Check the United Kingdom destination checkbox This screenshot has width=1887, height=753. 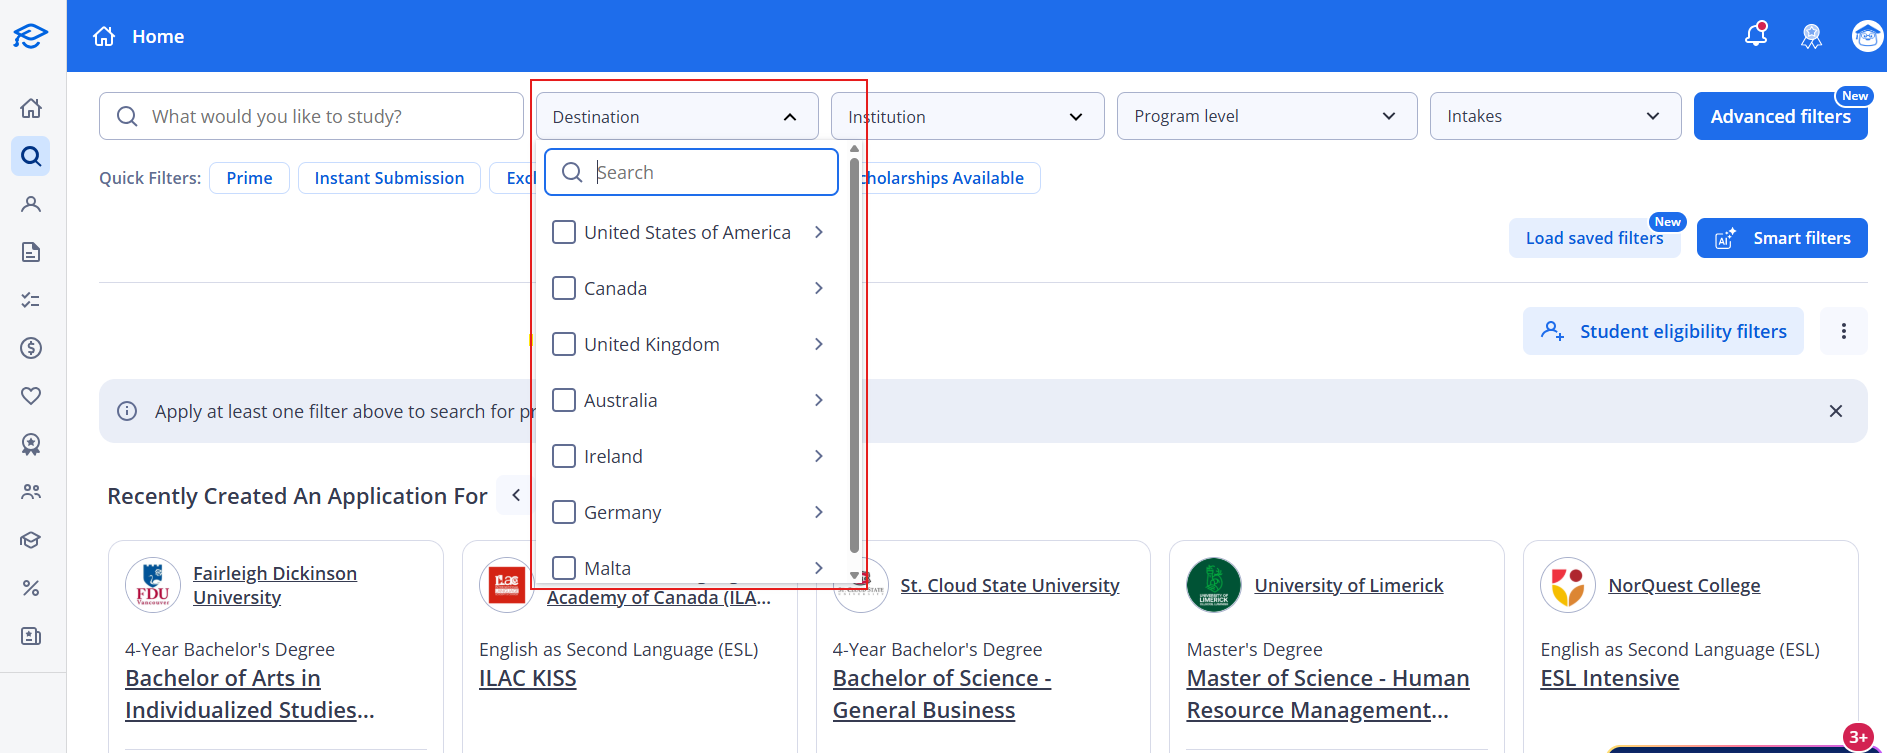click(564, 344)
